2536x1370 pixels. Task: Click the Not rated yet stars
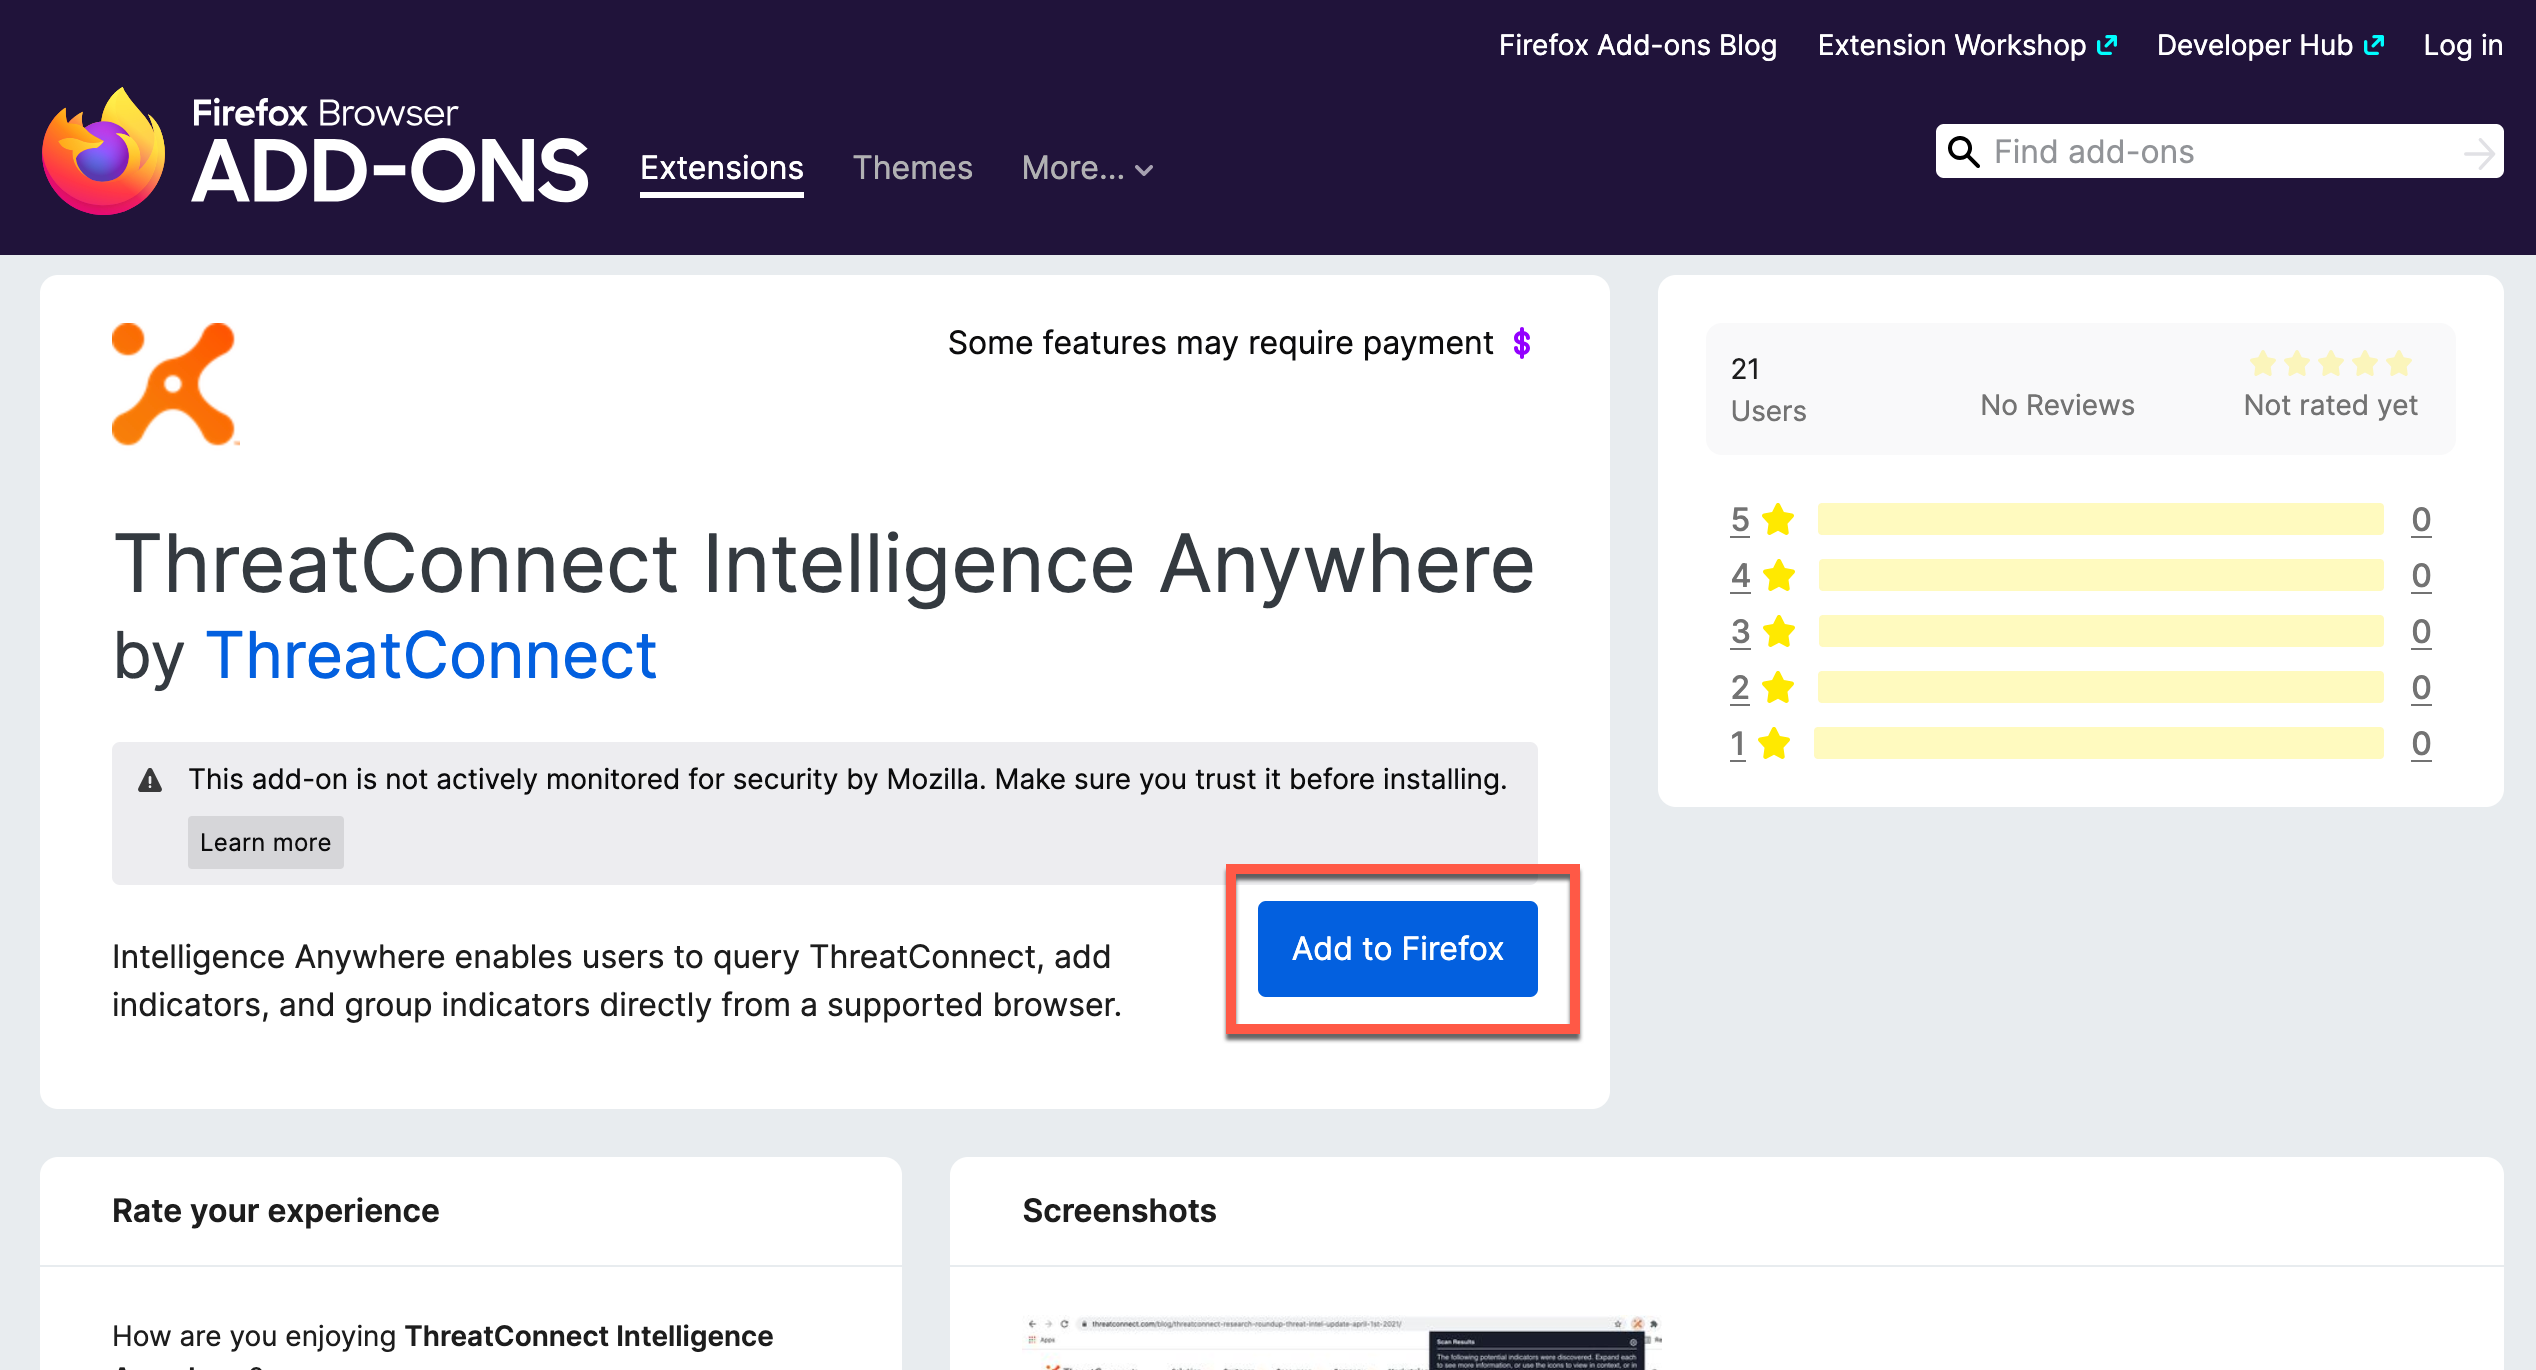(x=2331, y=363)
